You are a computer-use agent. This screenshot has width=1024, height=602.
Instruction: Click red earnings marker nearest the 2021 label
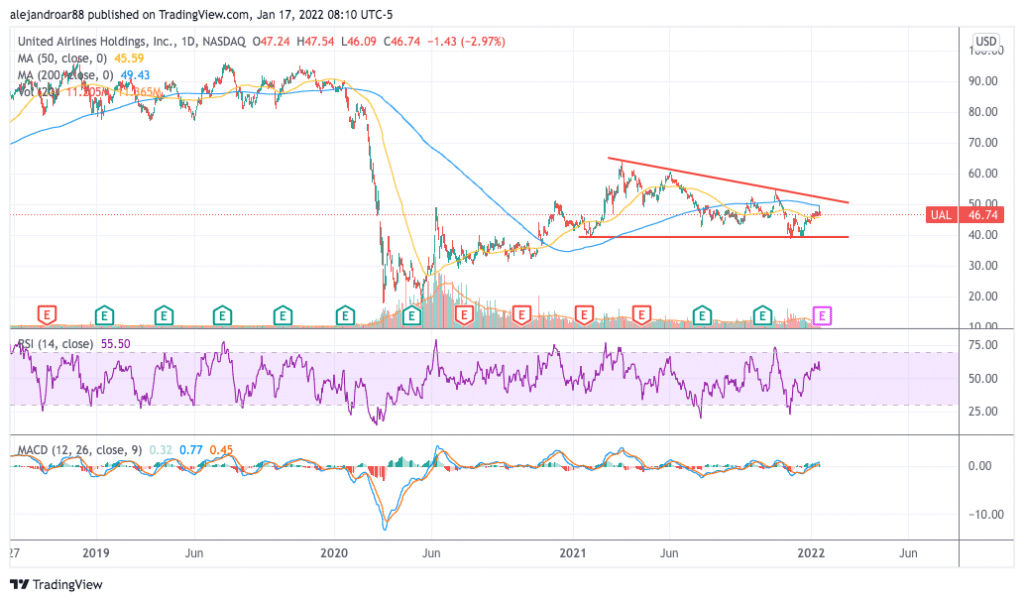tap(583, 316)
